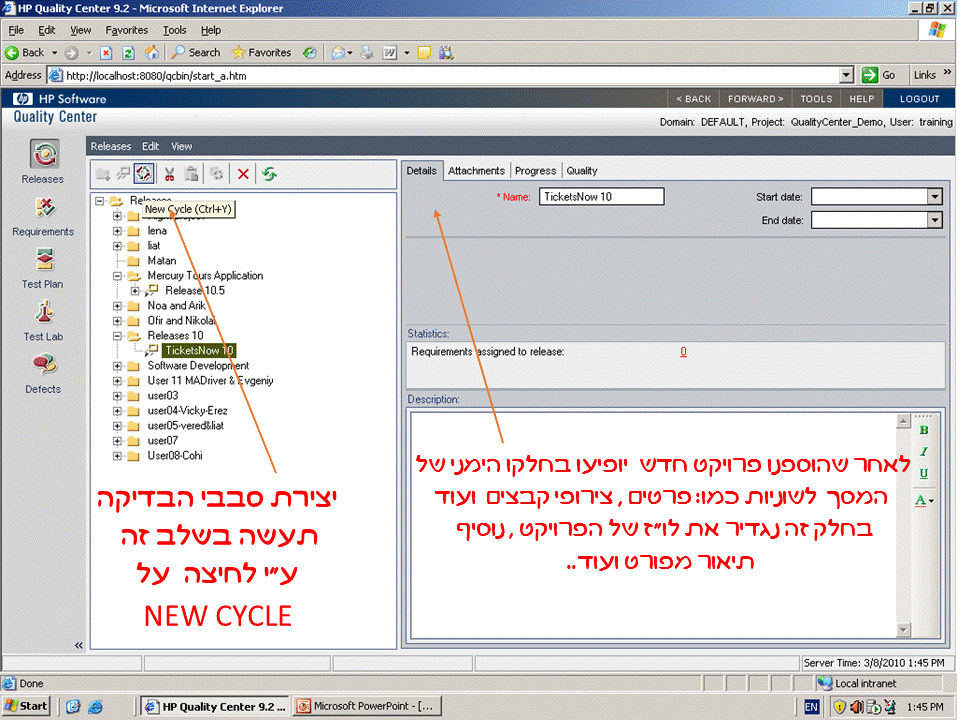
Task: Select the Matan folder in tree
Action: (x=162, y=261)
